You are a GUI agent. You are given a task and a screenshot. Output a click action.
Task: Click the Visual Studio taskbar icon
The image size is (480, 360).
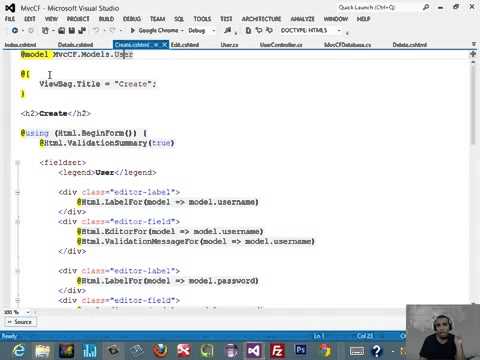[254, 351]
